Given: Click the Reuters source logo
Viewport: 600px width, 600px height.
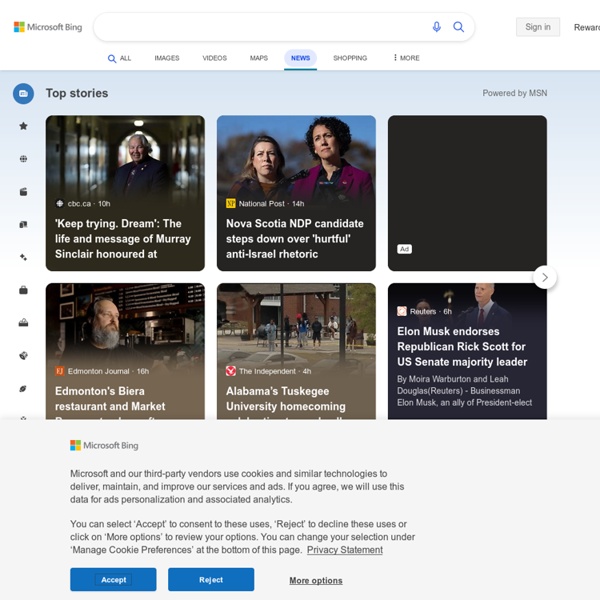Looking at the screenshot, I should 402,311.
